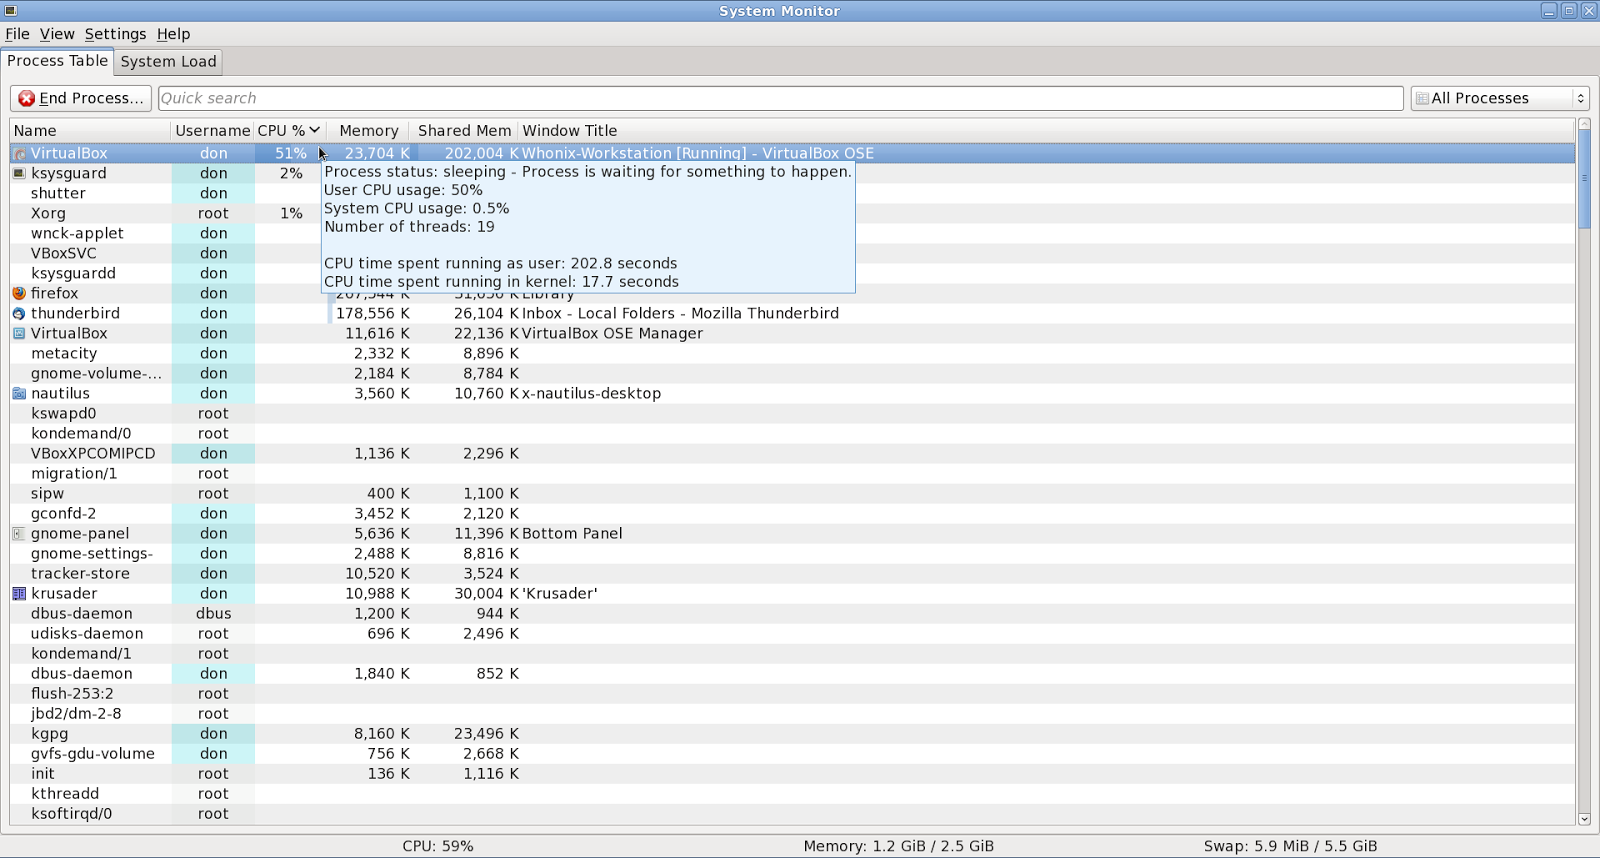Click the ksysguard process icon
This screenshot has width=1600, height=858.
point(19,173)
